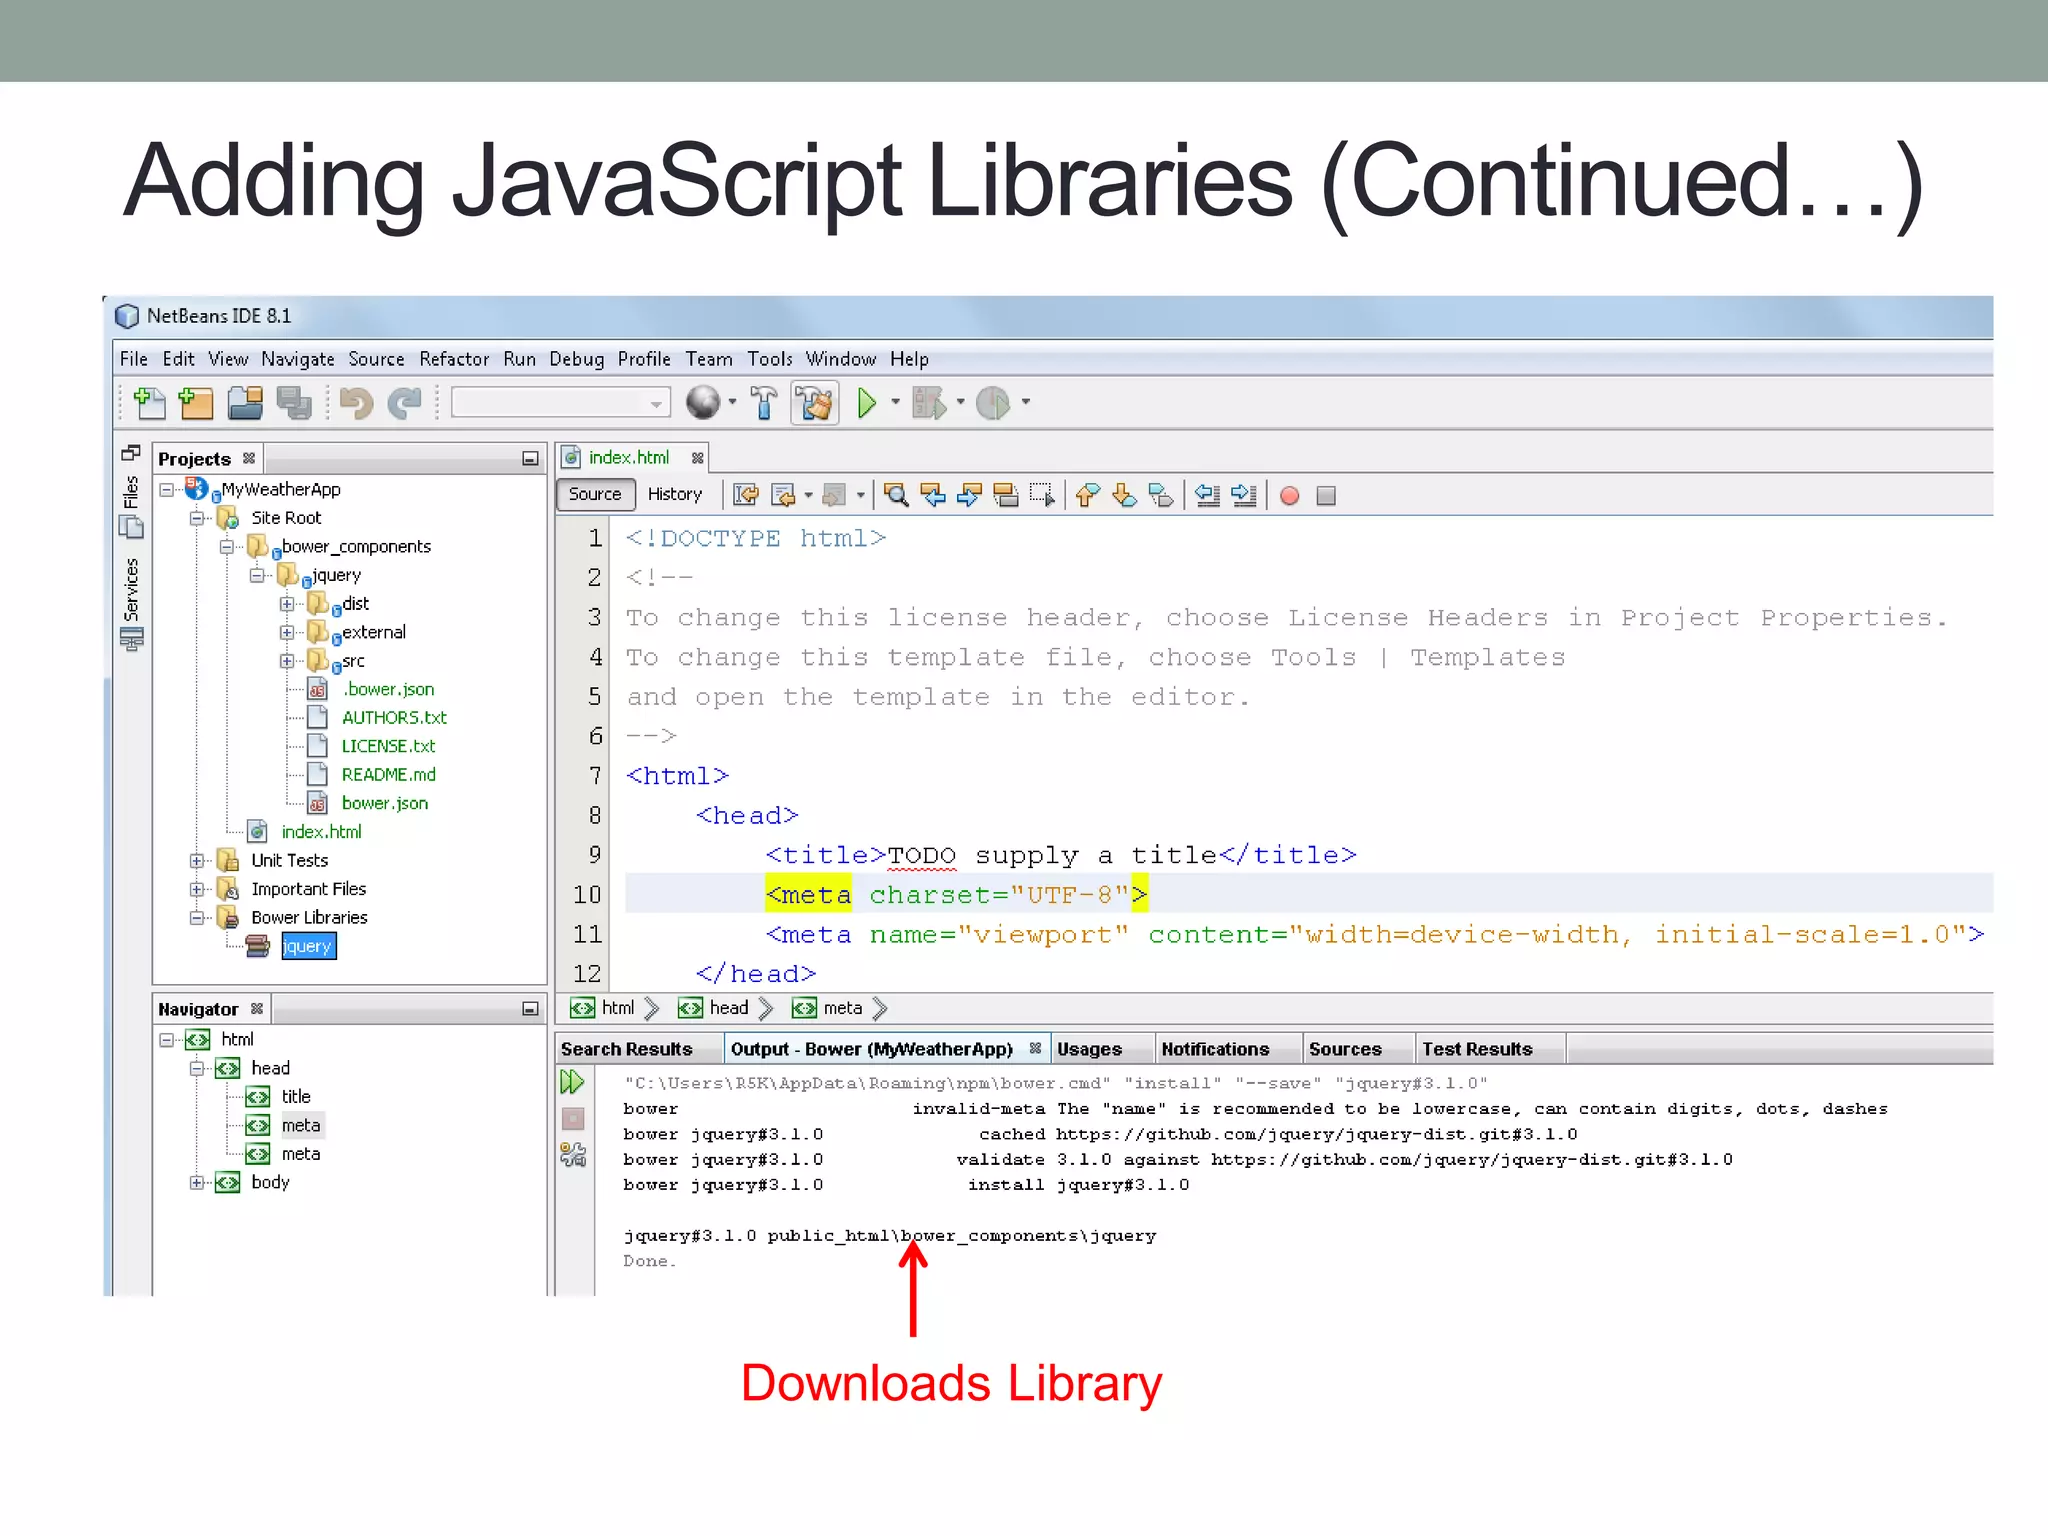The width and height of the screenshot is (2048, 1536).
Task: Click the red Start Macro Recording icon
Action: coord(1290,496)
